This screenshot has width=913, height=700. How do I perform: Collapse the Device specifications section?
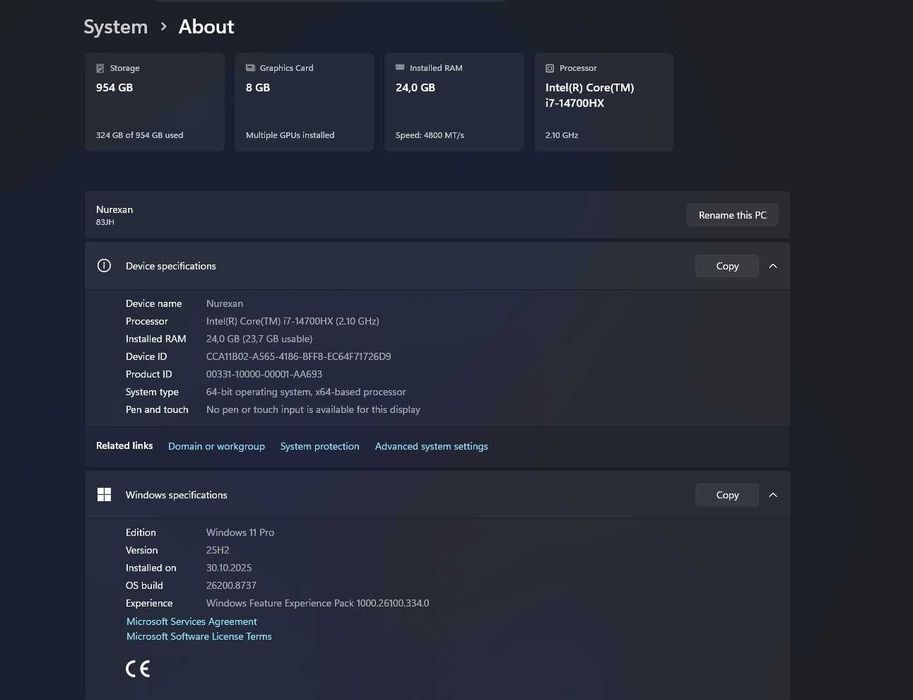coord(773,266)
